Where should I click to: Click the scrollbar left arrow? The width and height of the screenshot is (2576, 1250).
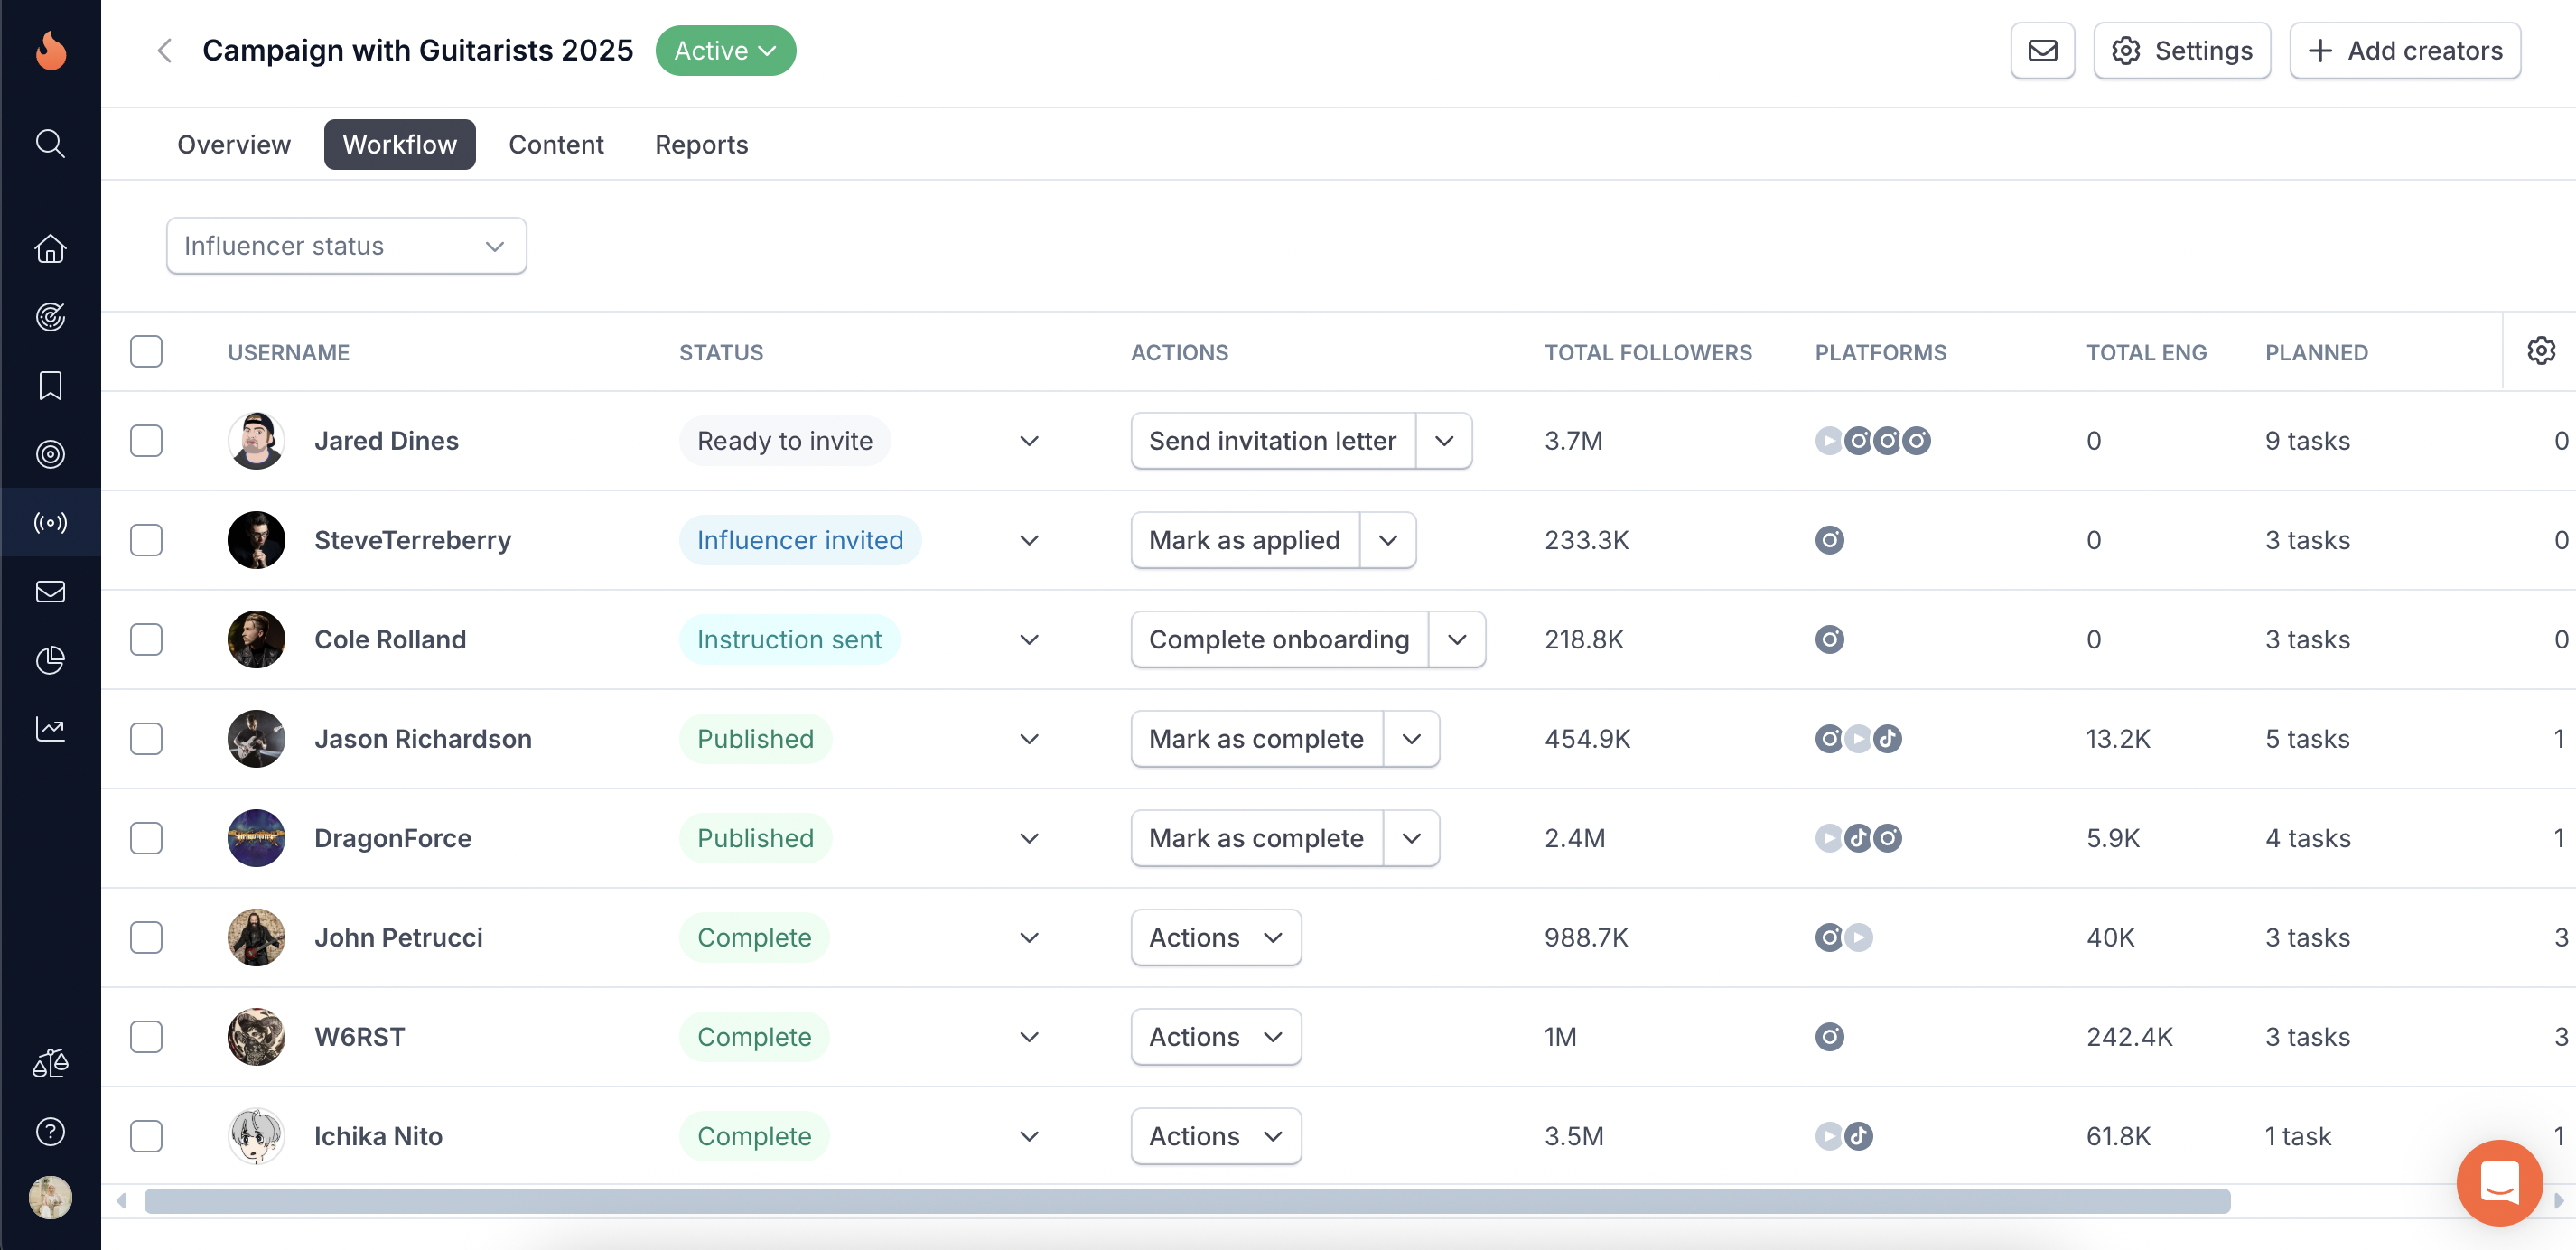121,1200
